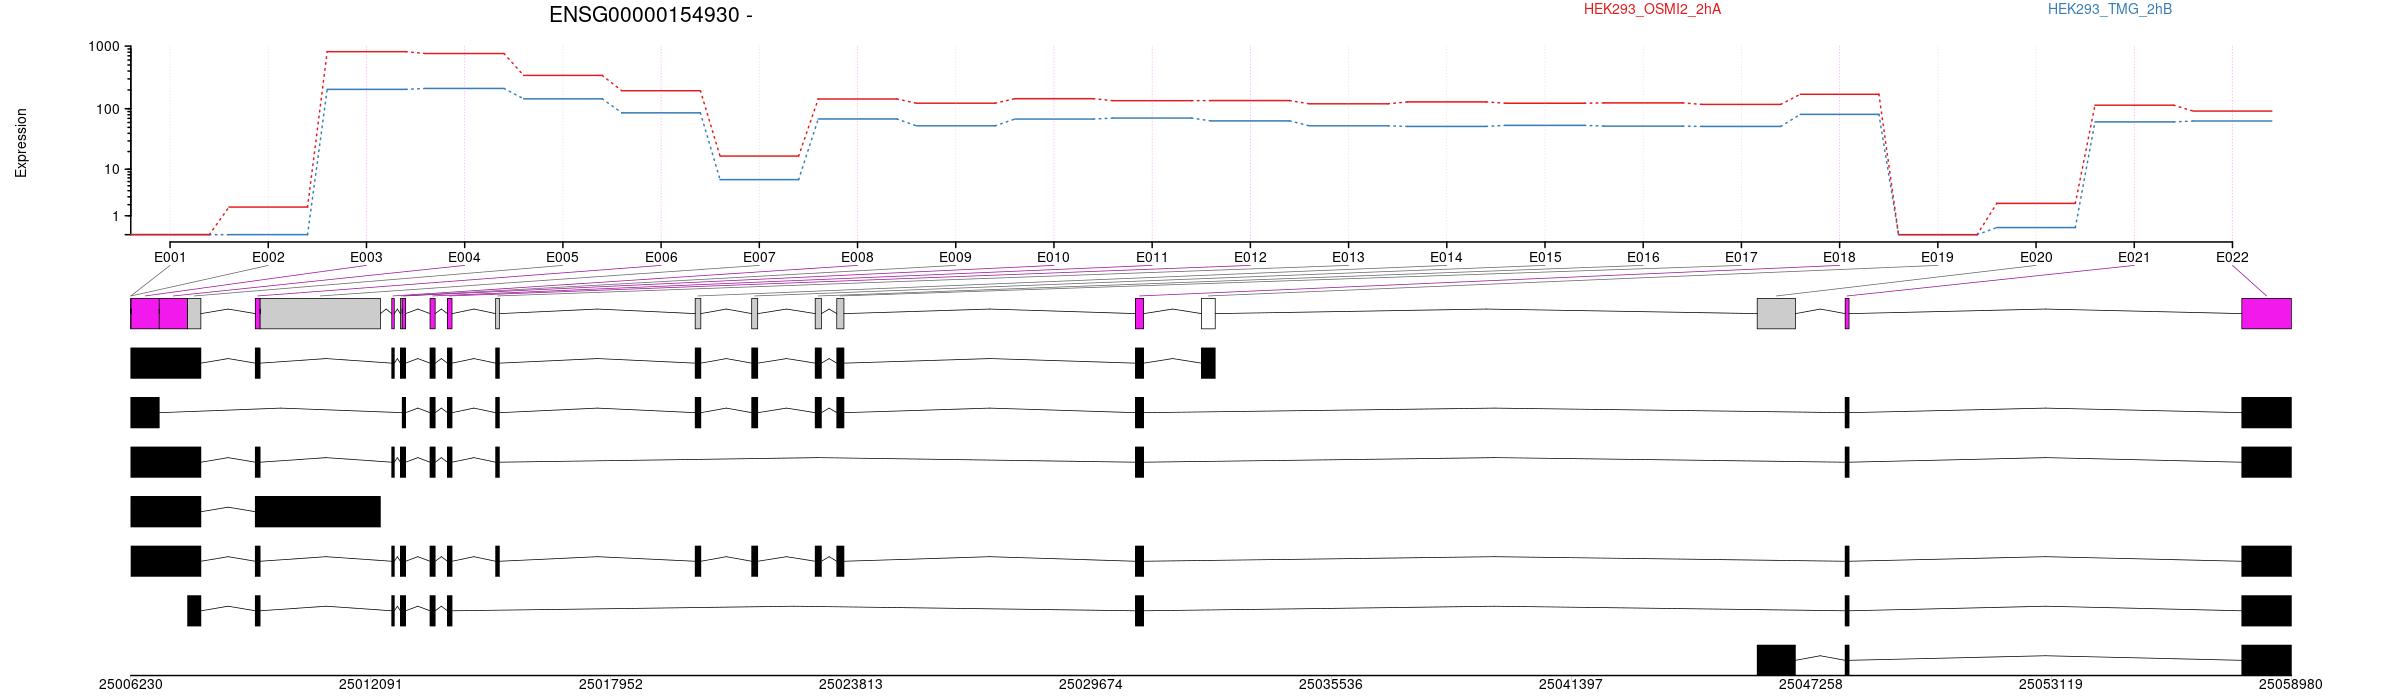Select exon label E021
This screenshot has height=700, width=2400.
tap(2134, 257)
